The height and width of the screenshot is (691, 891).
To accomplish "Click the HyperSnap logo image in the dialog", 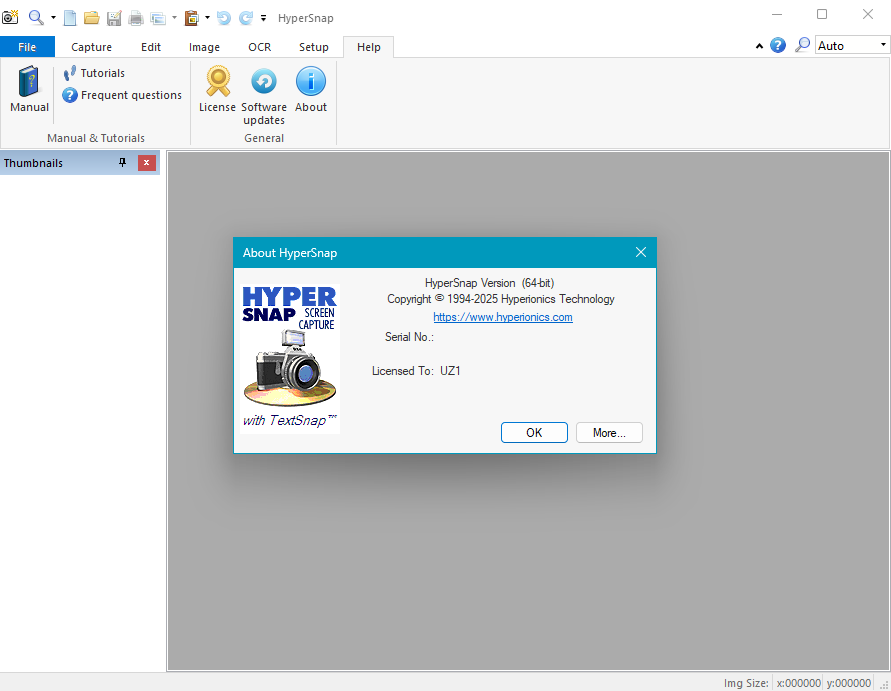I will [x=290, y=359].
